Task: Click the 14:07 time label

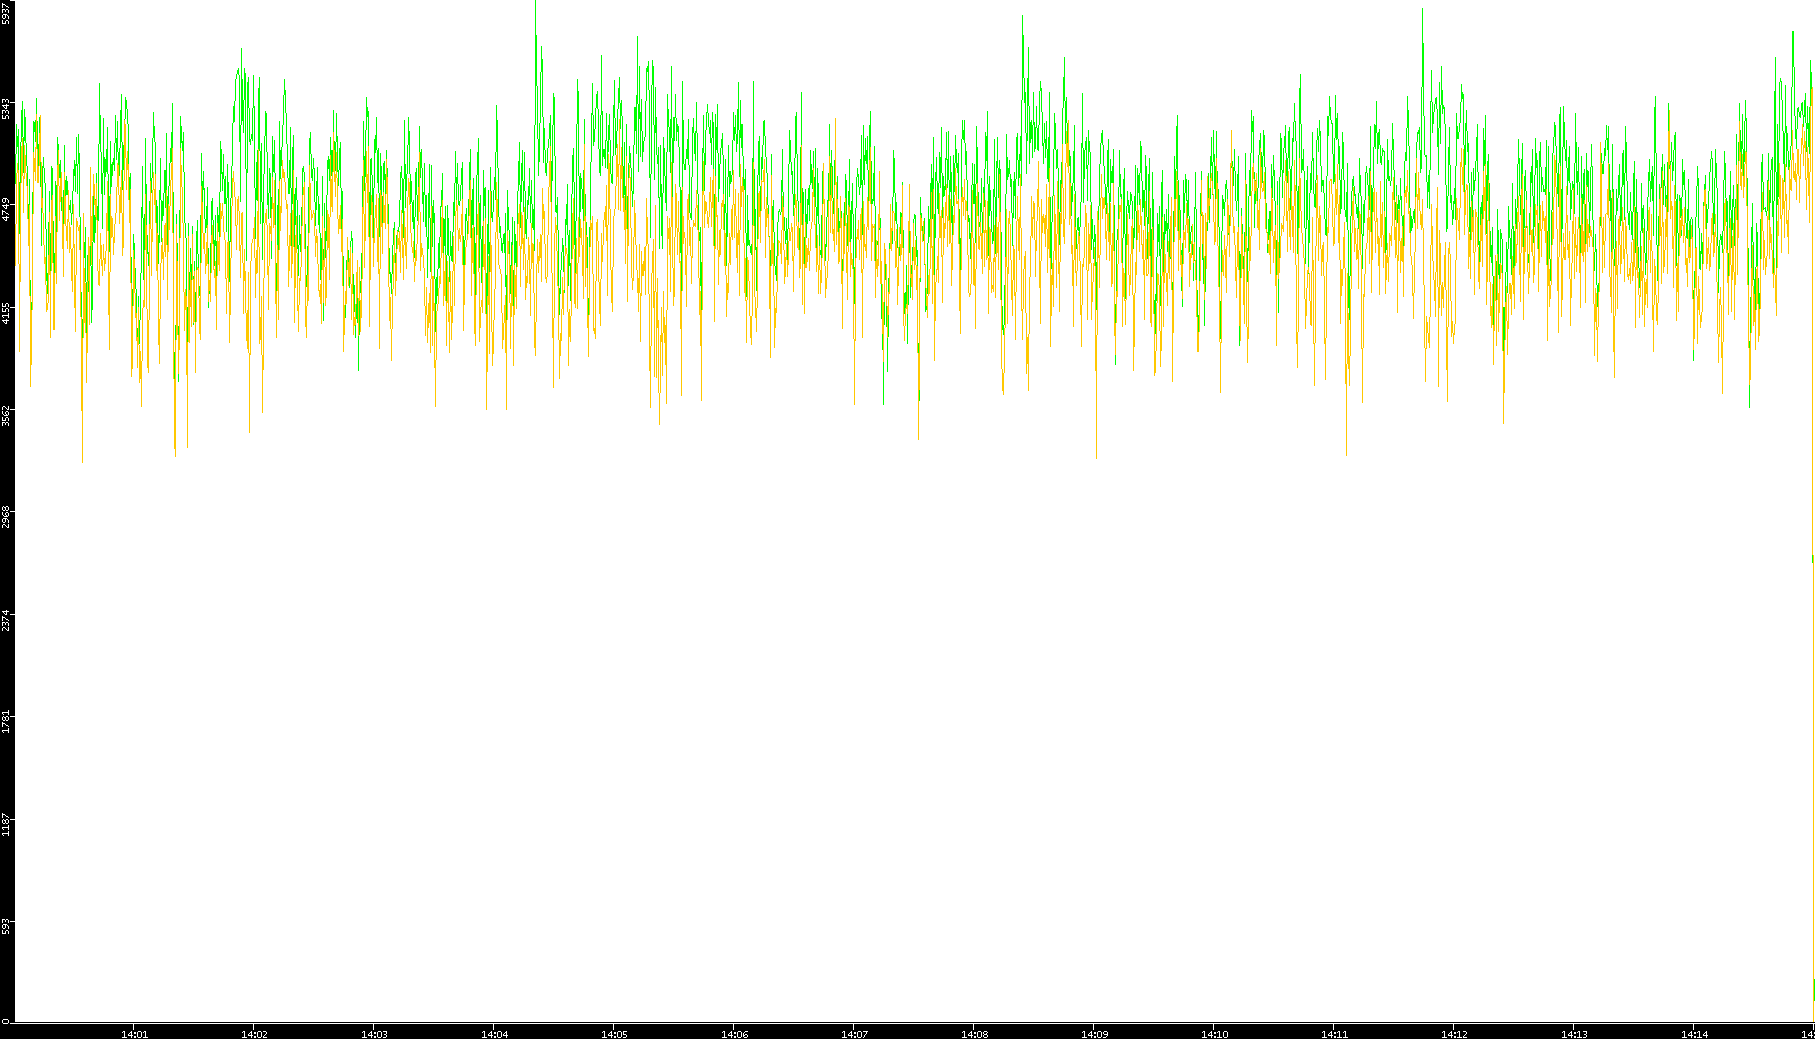Action: [x=854, y=1034]
